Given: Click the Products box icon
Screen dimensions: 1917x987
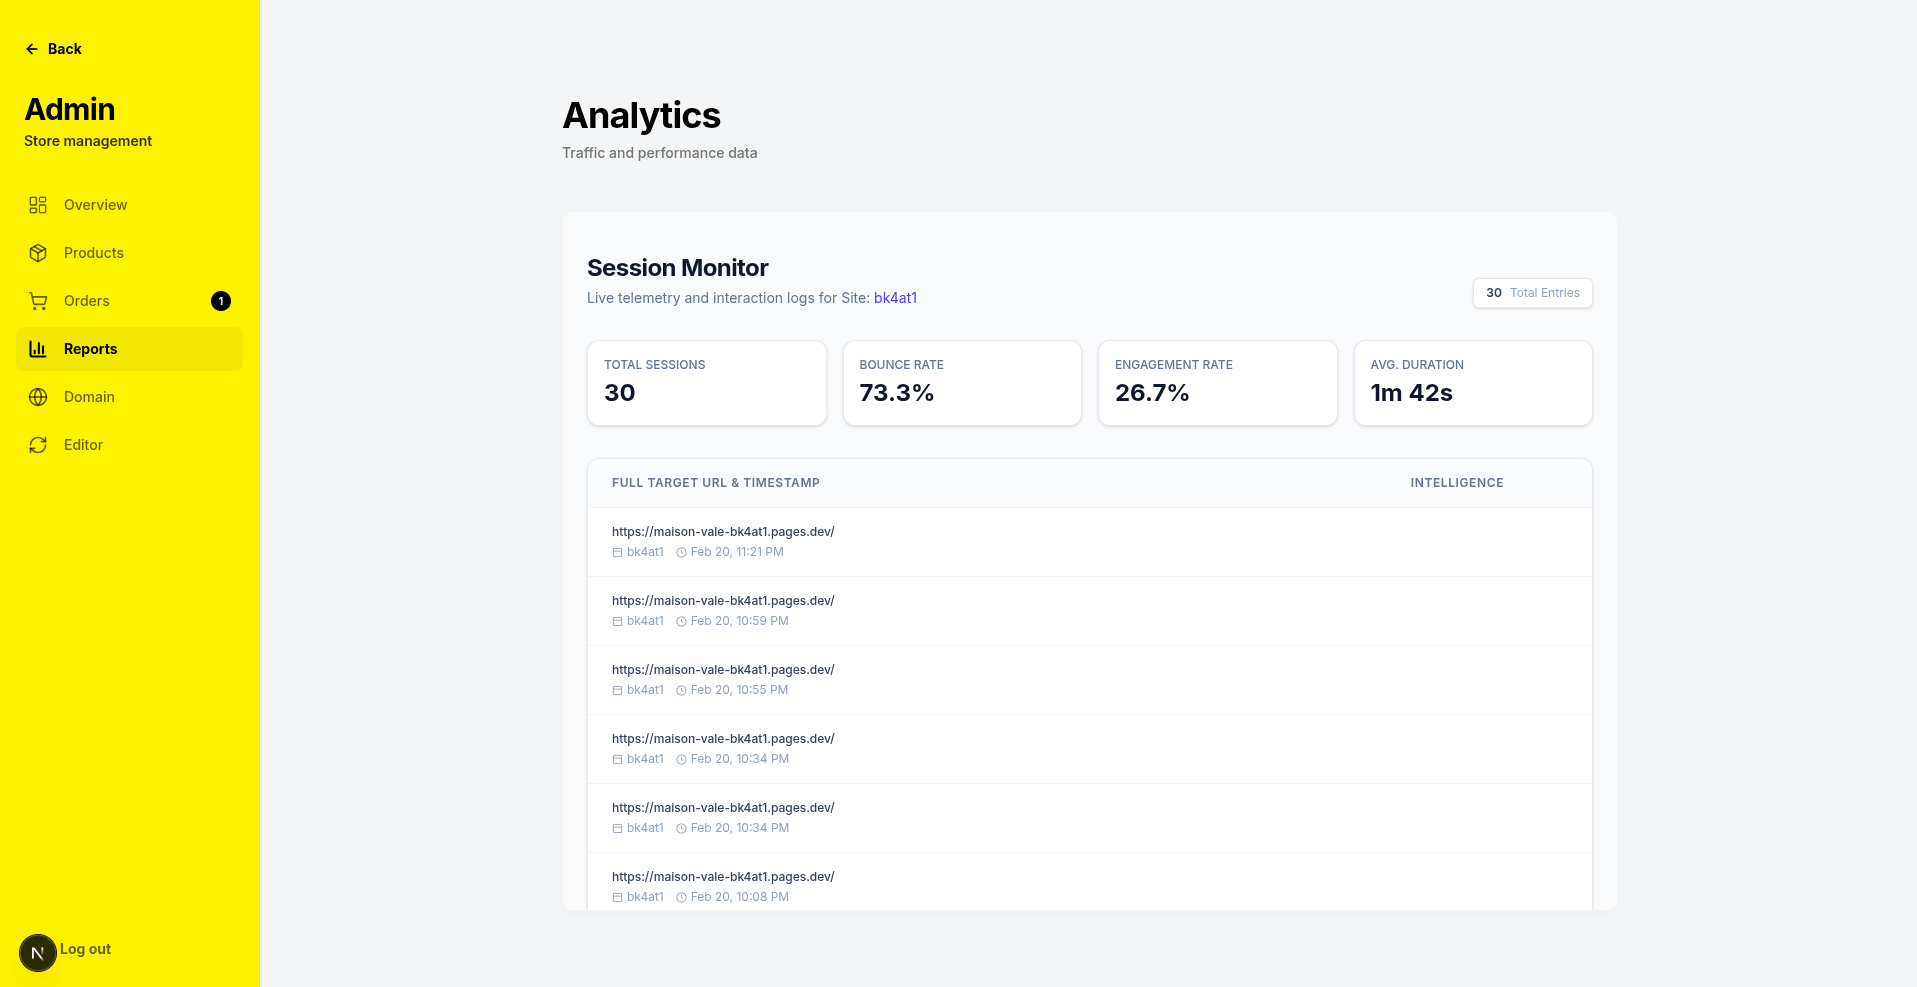Looking at the screenshot, I should 38,253.
